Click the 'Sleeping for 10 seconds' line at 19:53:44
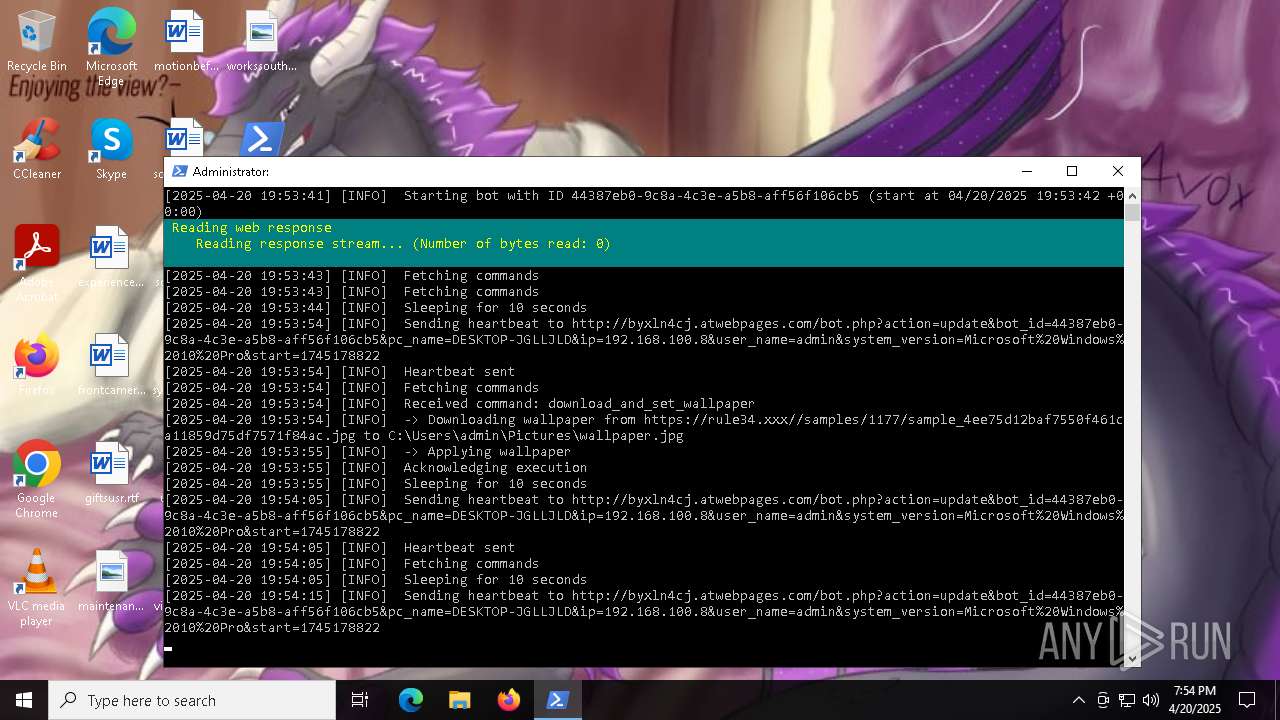 click(375, 308)
